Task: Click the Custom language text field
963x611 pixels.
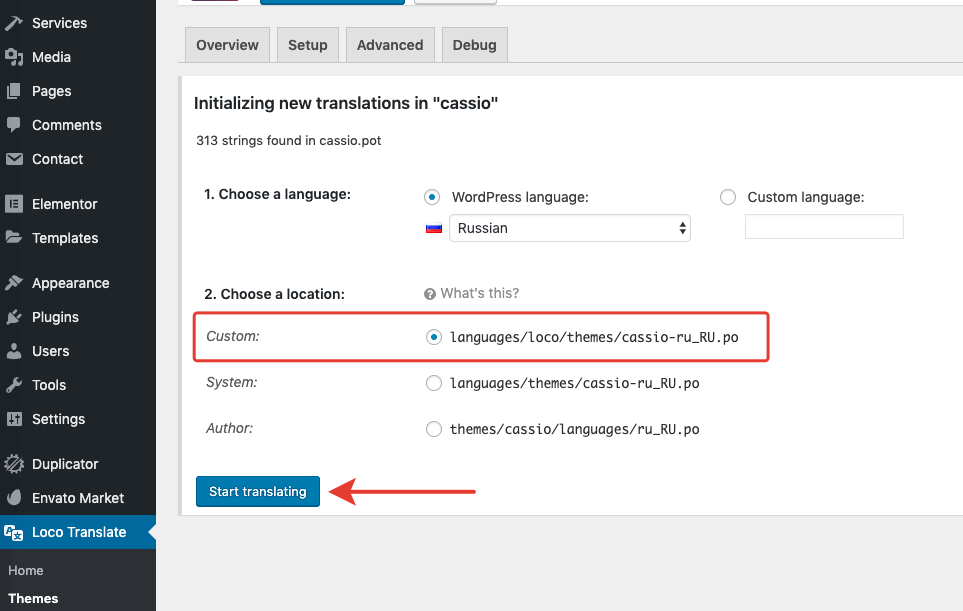Action: click(x=824, y=227)
